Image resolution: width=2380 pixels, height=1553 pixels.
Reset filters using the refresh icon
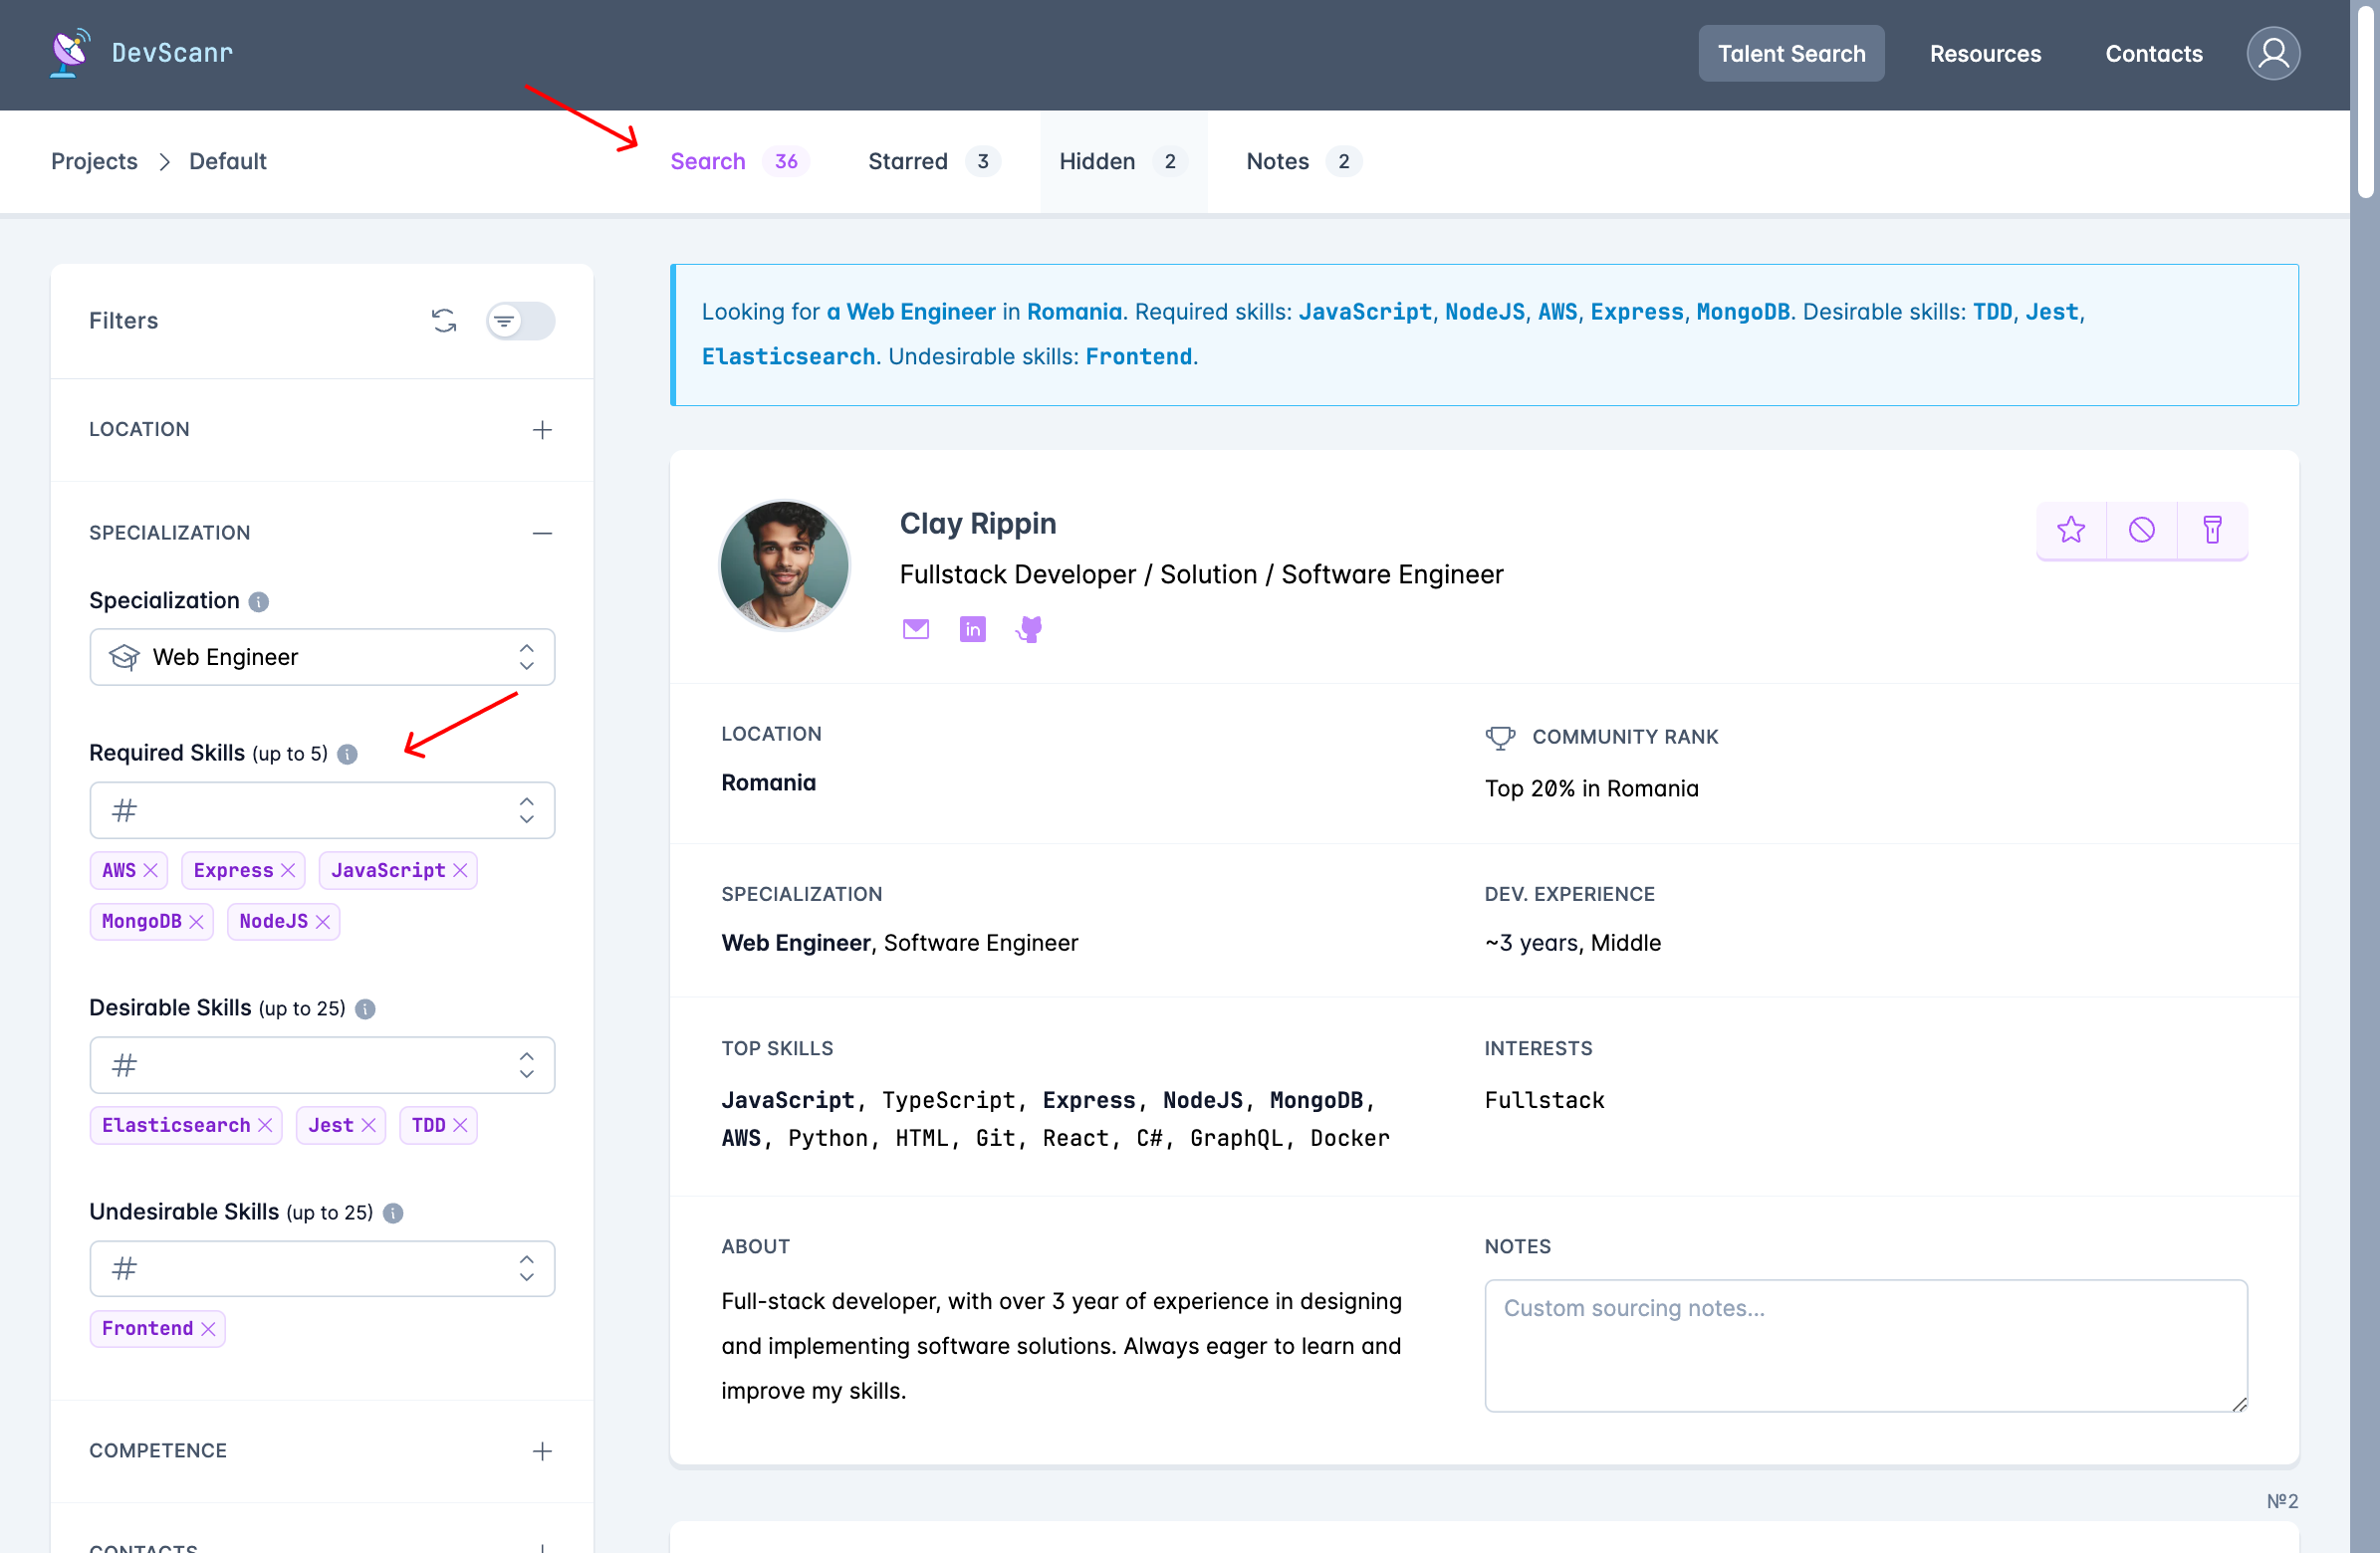click(x=445, y=321)
